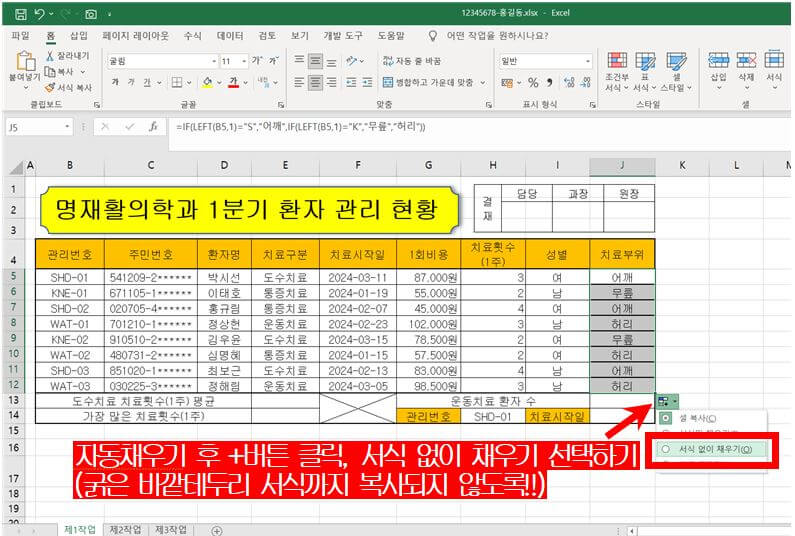Screen dimensions: 795x536
Task: Switch to the 데이터 ribbon tab
Action: pos(230,35)
